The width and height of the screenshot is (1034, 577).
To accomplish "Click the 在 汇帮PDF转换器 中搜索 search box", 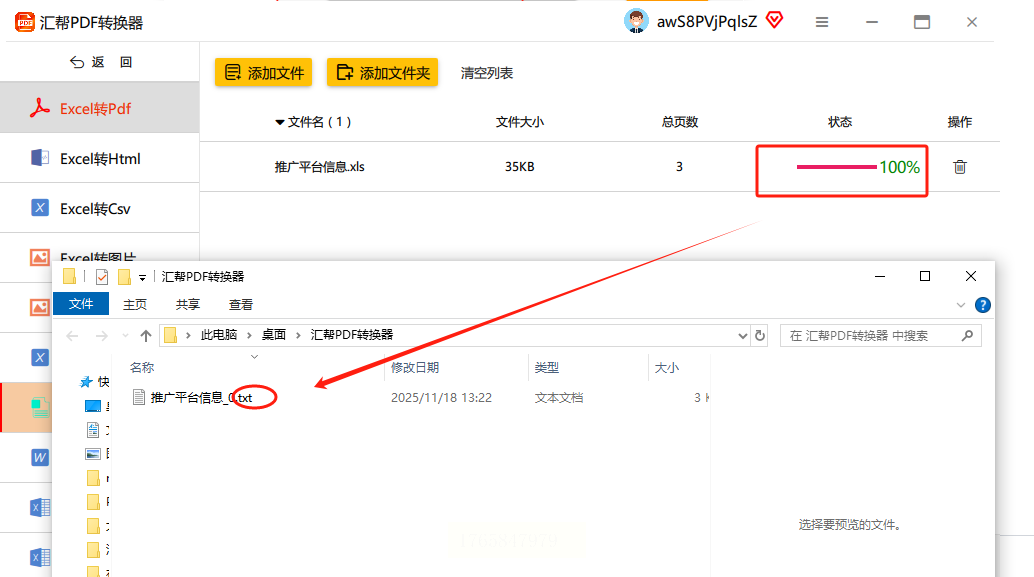I will 881,336.
